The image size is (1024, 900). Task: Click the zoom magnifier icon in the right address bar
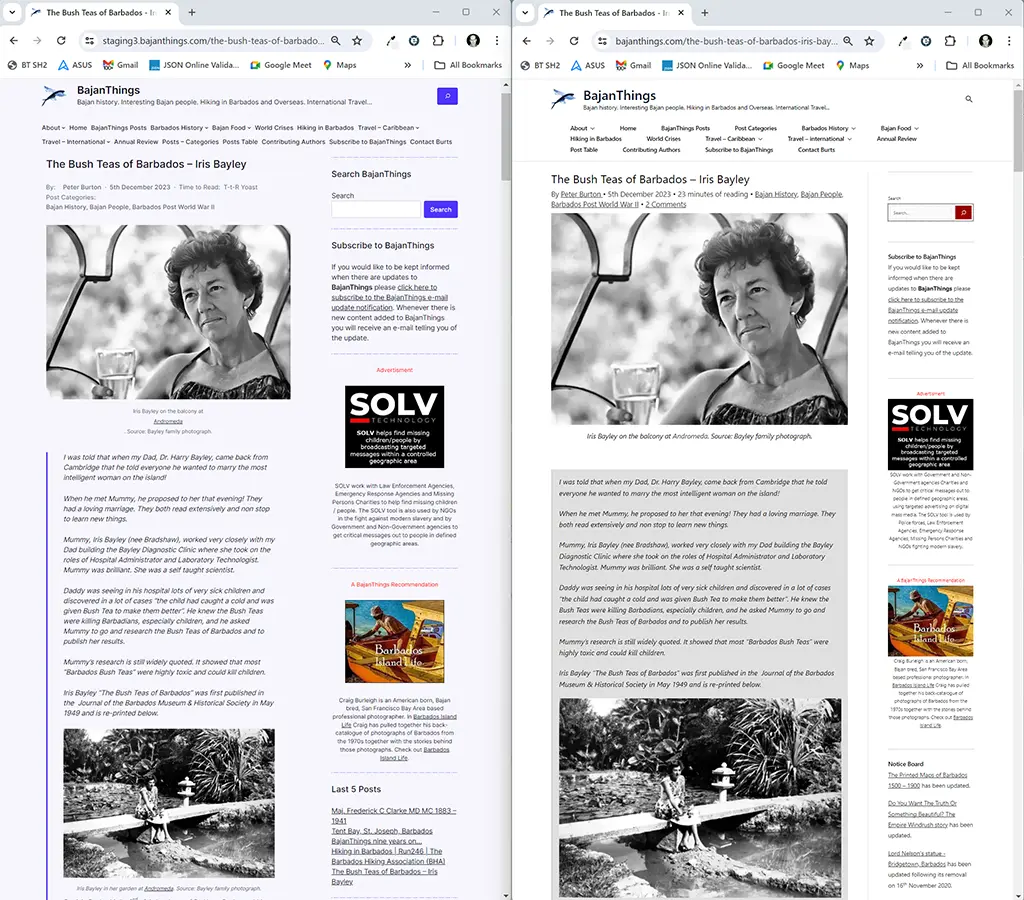[846, 41]
